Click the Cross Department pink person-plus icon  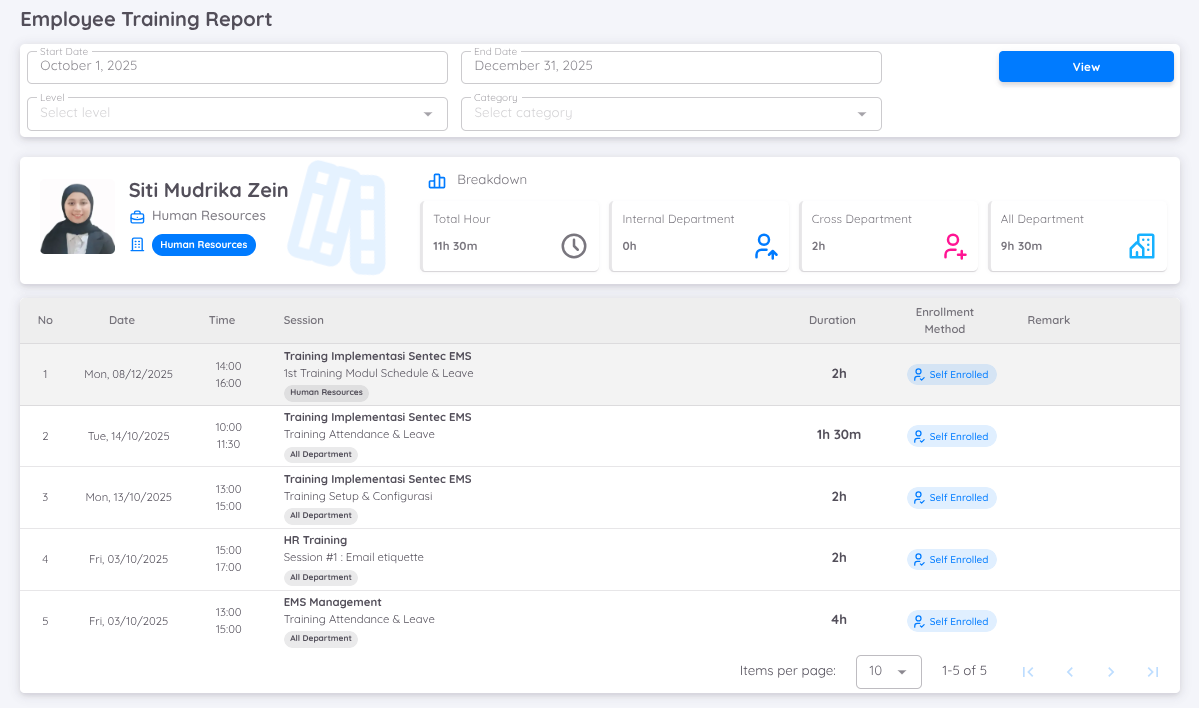pyautogui.click(x=951, y=245)
